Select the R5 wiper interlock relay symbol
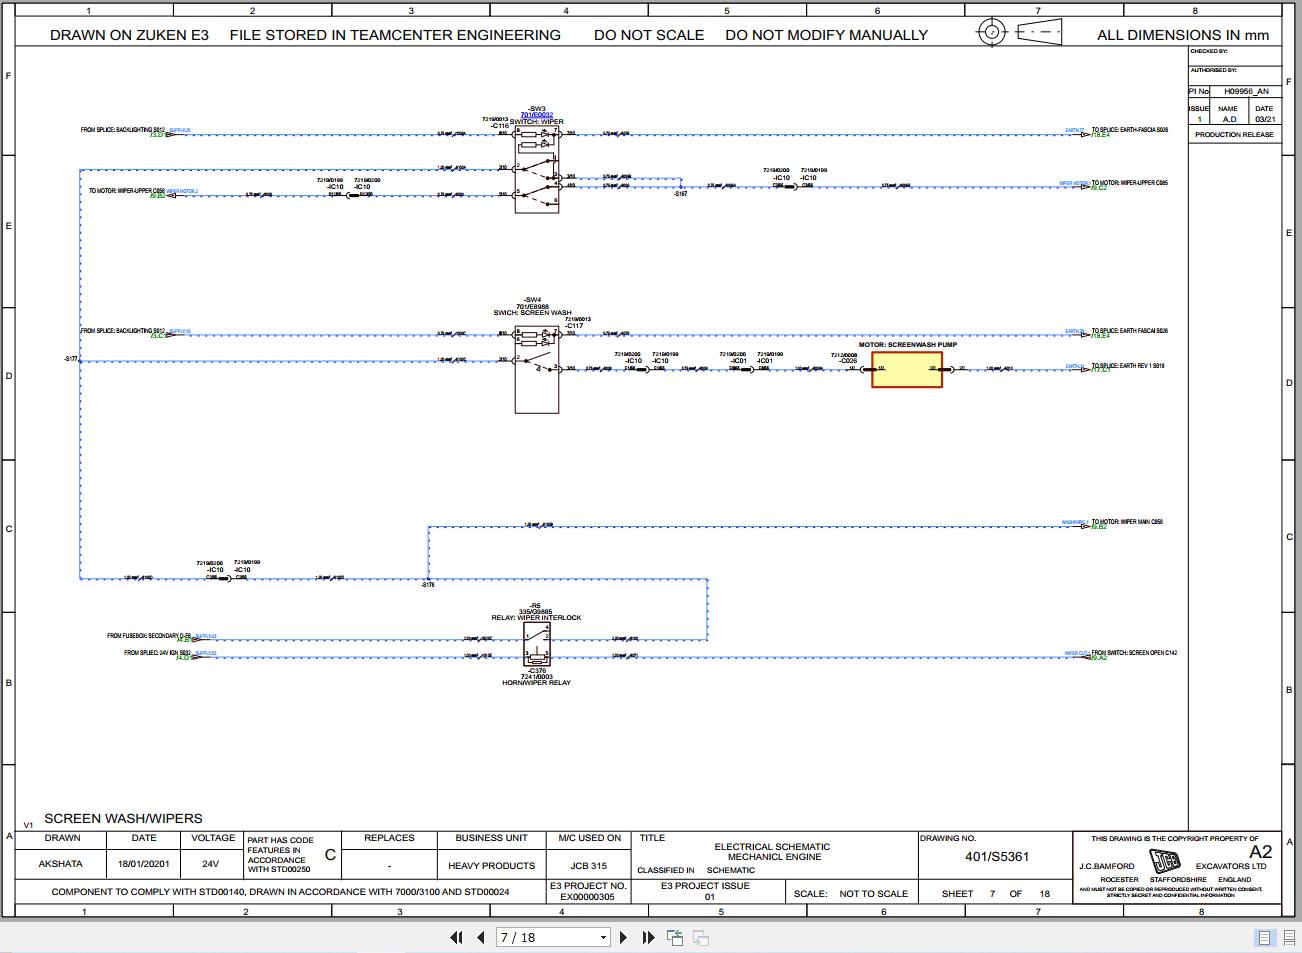Image resolution: width=1302 pixels, height=953 pixels. 537,645
